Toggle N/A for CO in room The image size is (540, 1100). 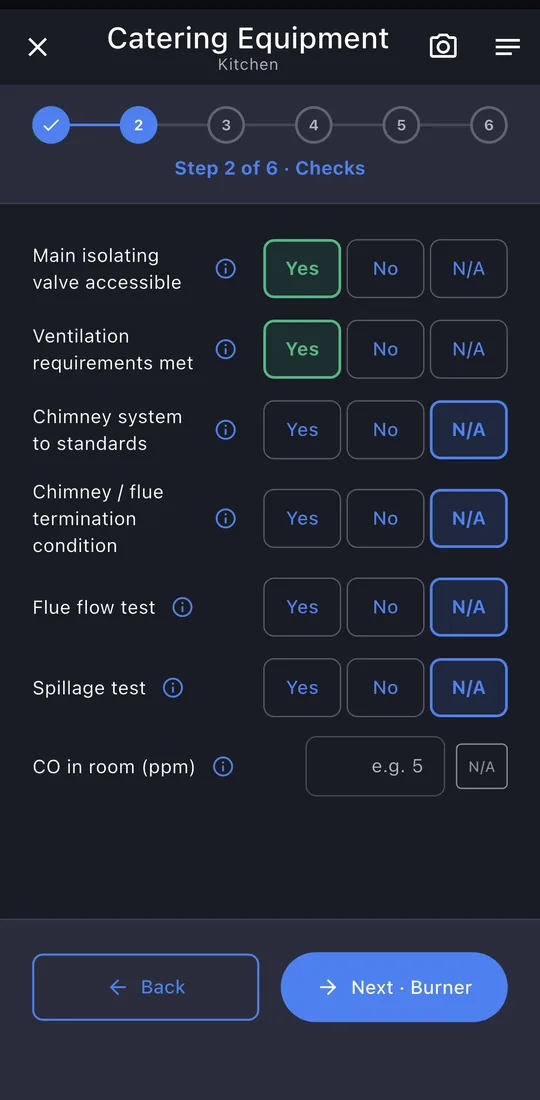tap(482, 767)
